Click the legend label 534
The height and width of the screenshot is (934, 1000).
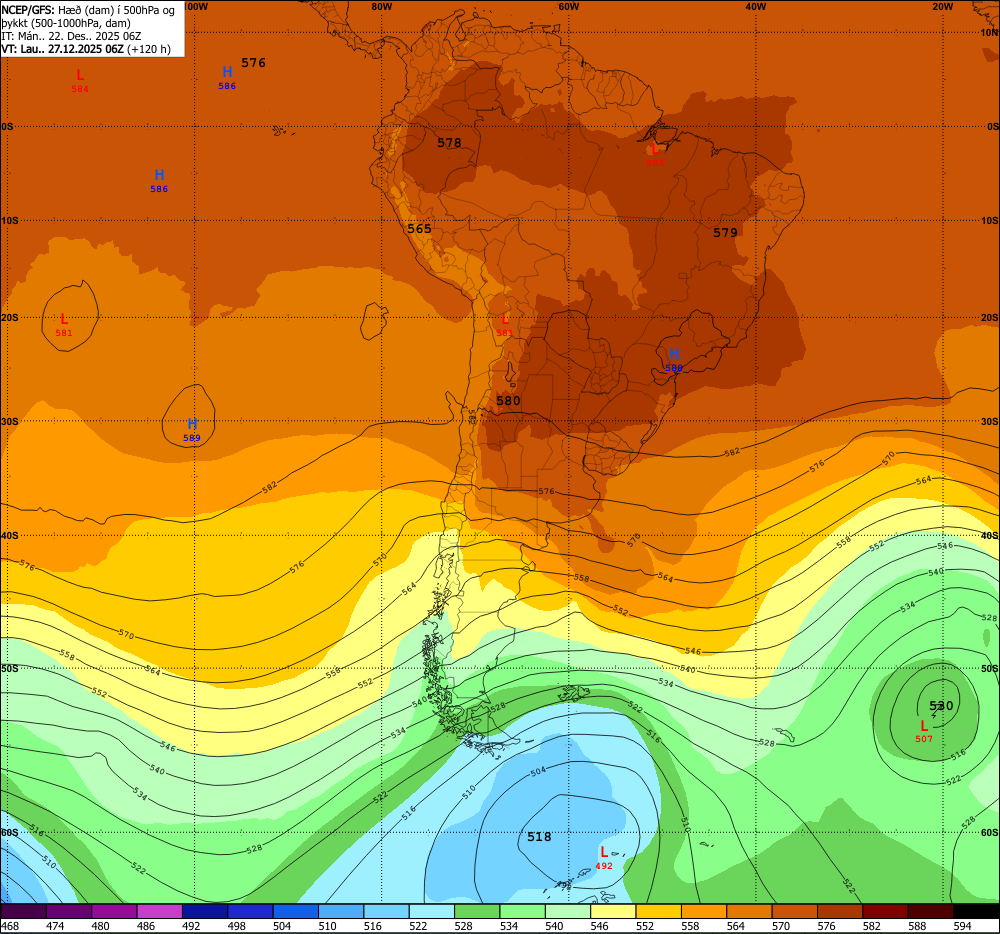509,926
